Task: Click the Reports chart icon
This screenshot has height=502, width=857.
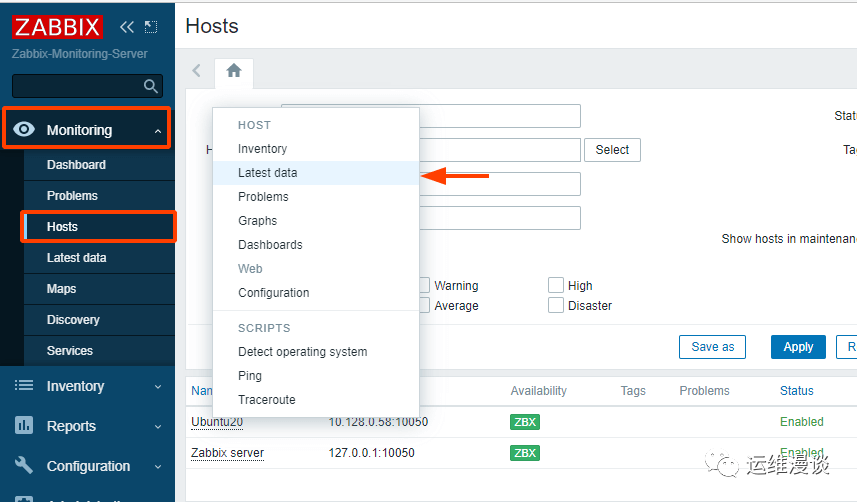Action: 24,425
